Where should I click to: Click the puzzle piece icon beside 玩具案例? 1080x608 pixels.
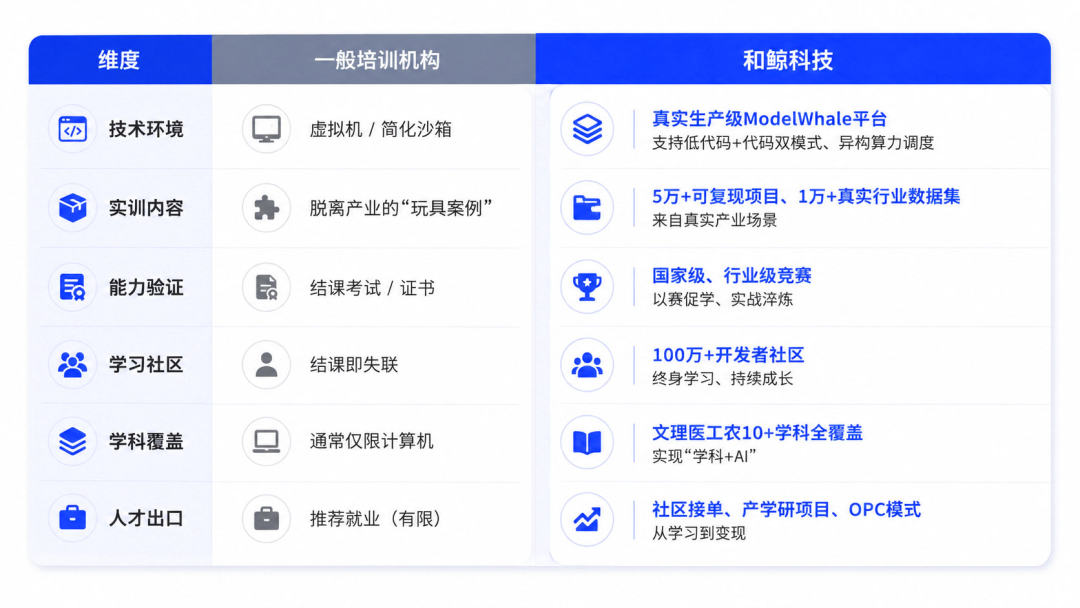tap(266, 207)
